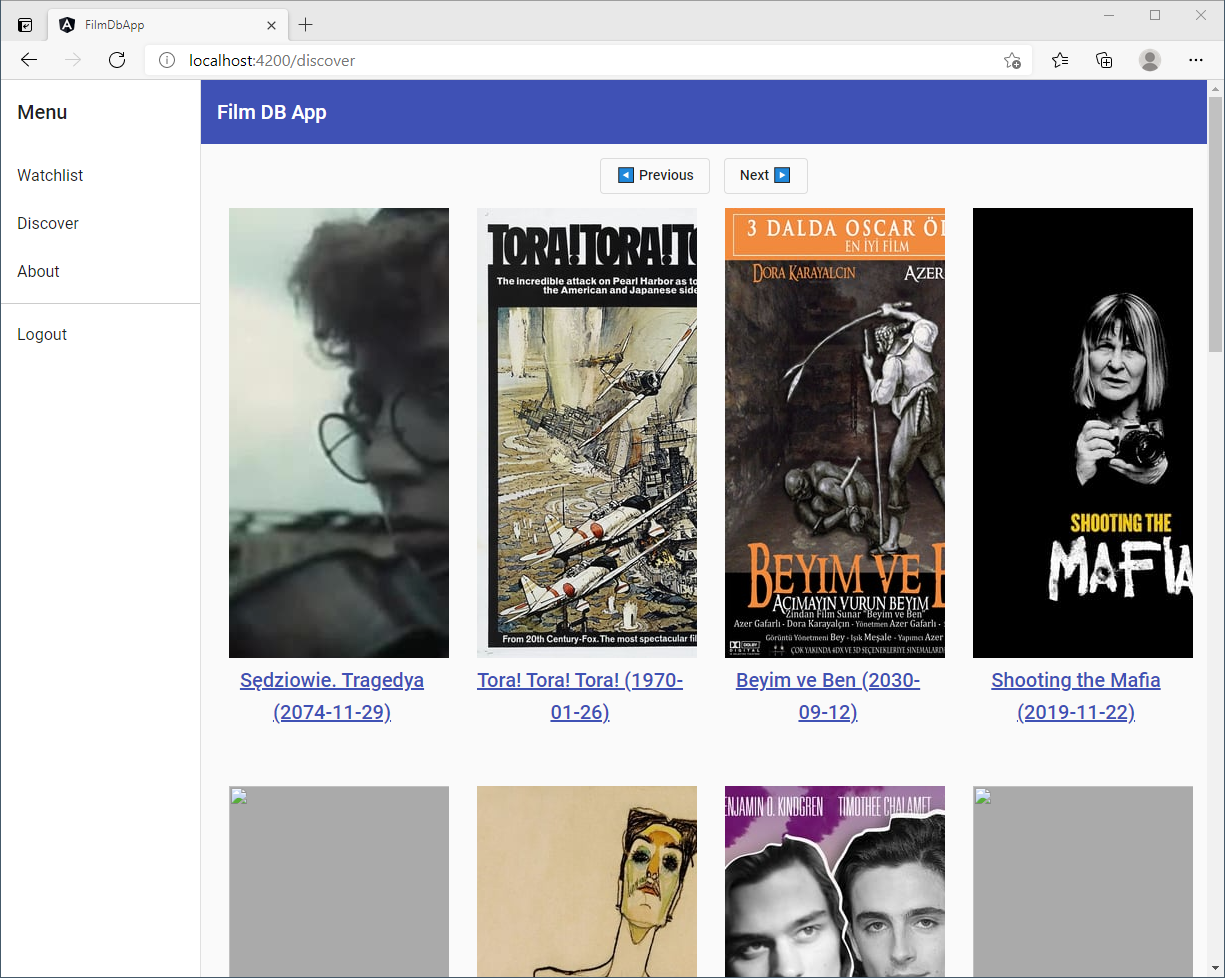Open browser Settings and more menu

tap(1196, 60)
